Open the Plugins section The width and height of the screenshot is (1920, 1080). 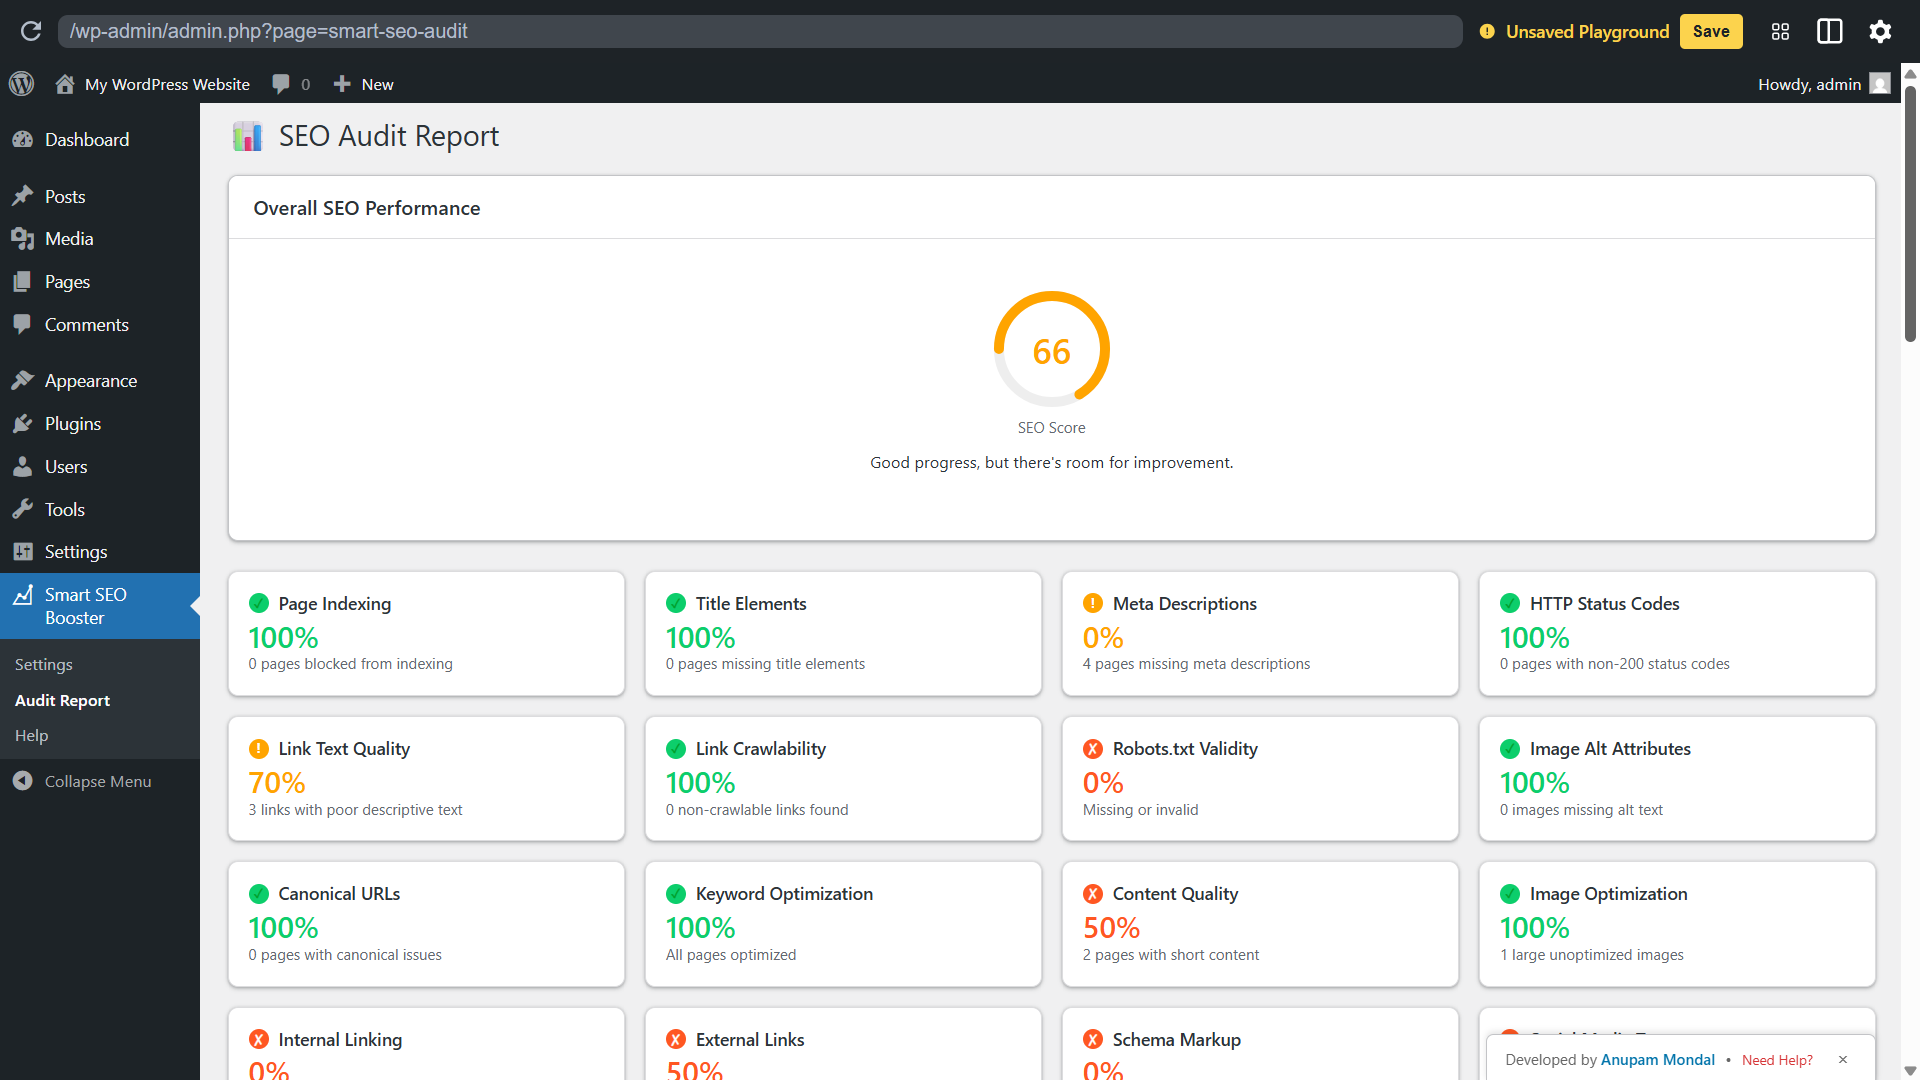coord(71,423)
